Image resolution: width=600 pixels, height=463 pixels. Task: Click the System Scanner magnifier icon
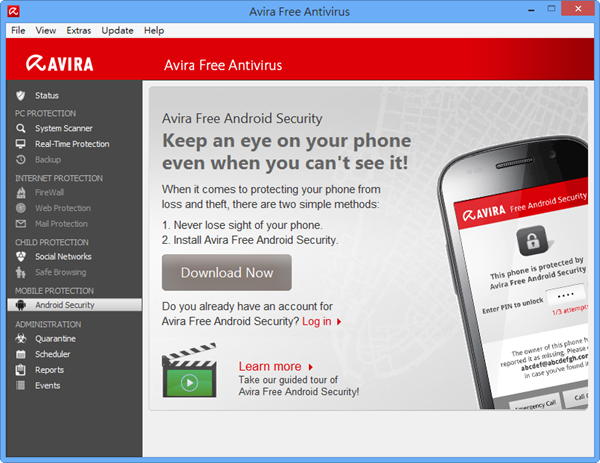(21, 128)
